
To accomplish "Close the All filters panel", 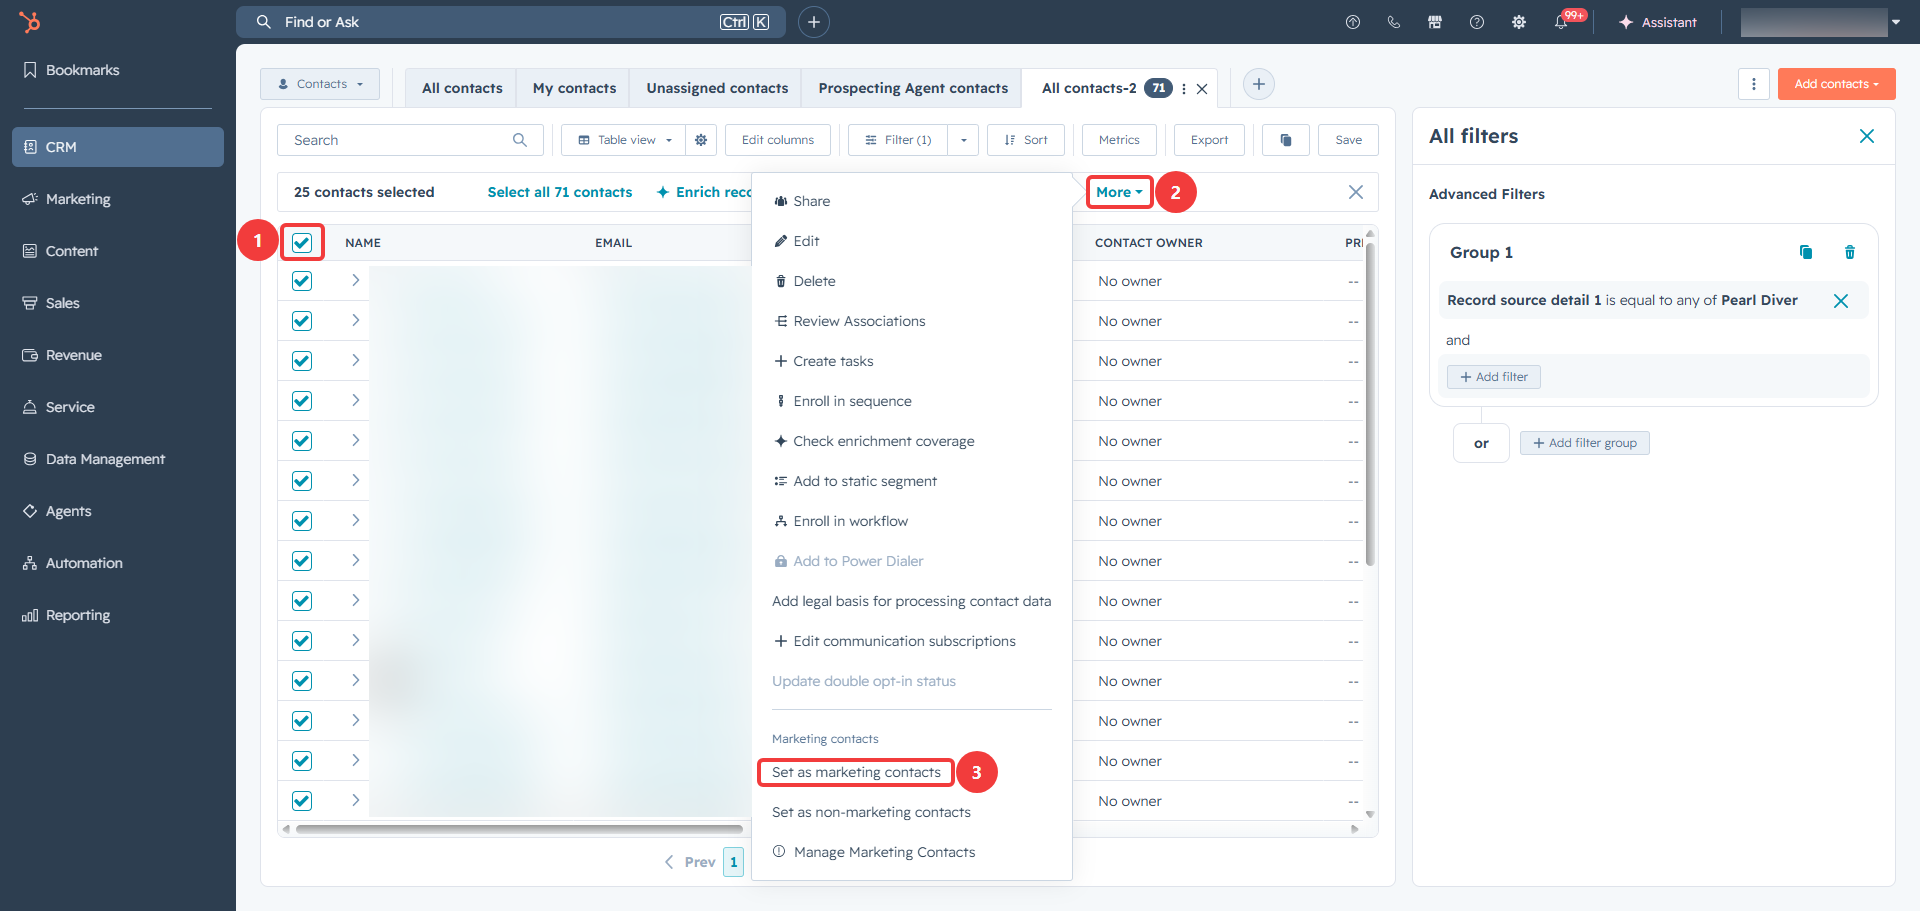I will coord(1867,136).
